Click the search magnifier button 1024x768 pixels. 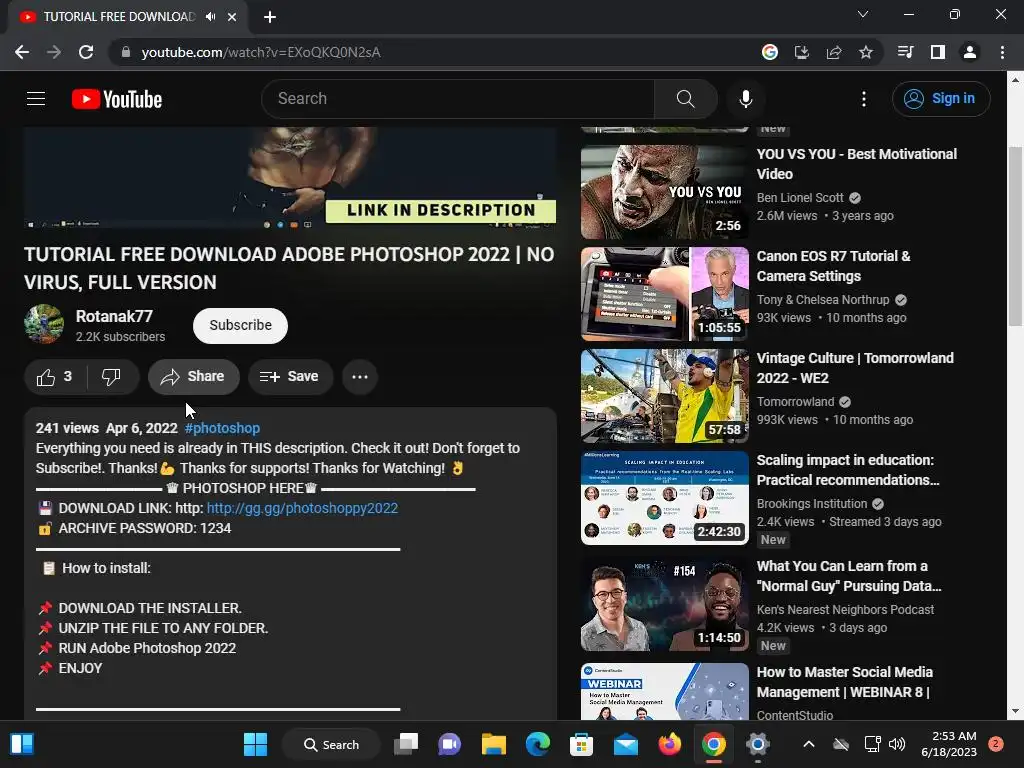685,99
